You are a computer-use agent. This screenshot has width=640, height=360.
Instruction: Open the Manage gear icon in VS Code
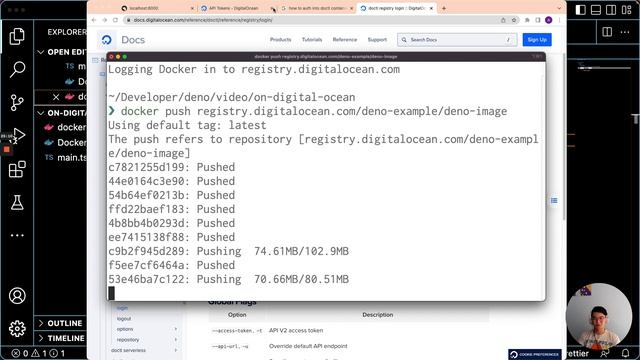tap(17, 328)
